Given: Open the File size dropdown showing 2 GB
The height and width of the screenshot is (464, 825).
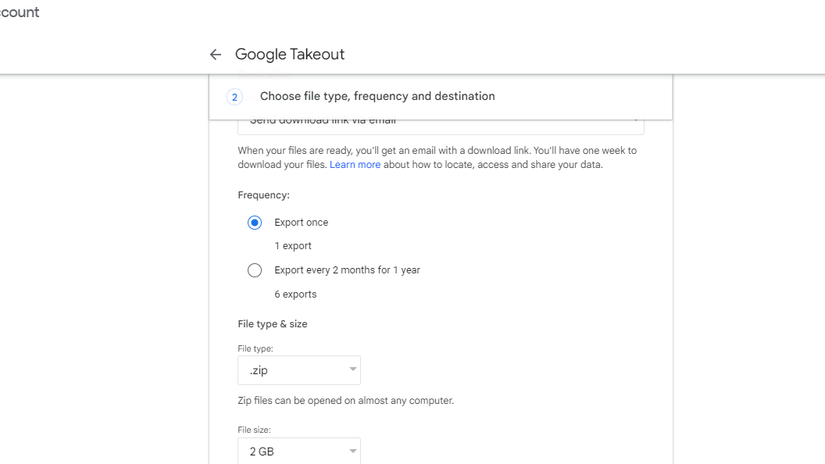Looking at the screenshot, I should click(x=298, y=451).
